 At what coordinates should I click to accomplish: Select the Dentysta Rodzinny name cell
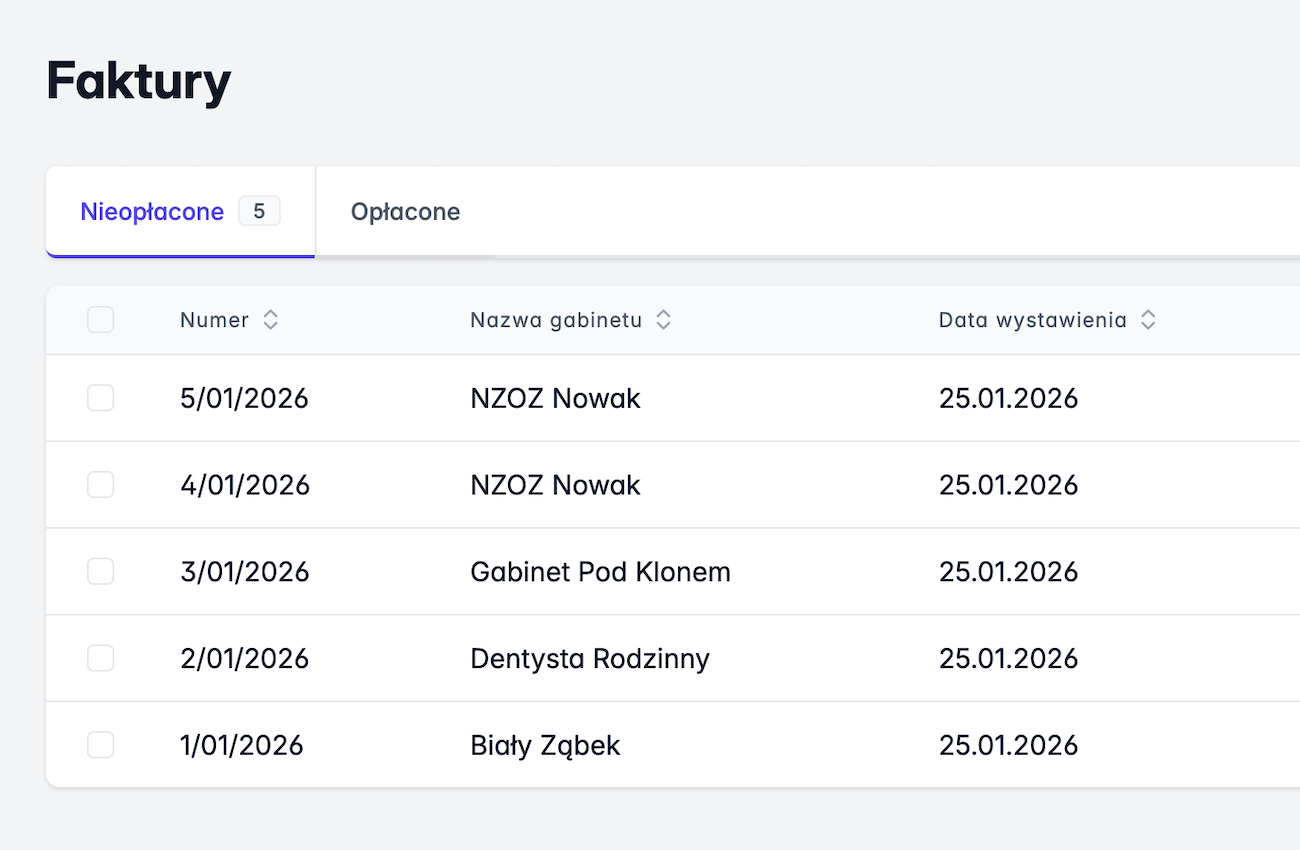click(x=589, y=658)
